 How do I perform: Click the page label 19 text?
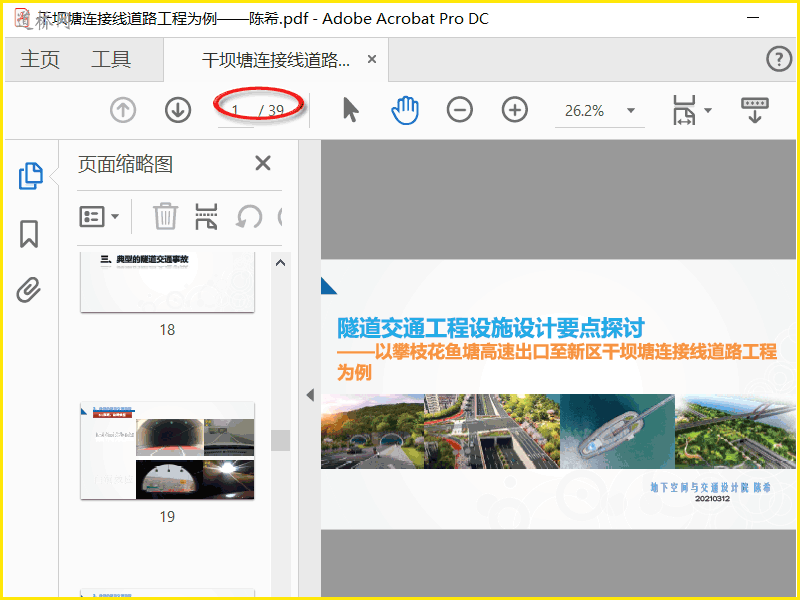point(167,517)
